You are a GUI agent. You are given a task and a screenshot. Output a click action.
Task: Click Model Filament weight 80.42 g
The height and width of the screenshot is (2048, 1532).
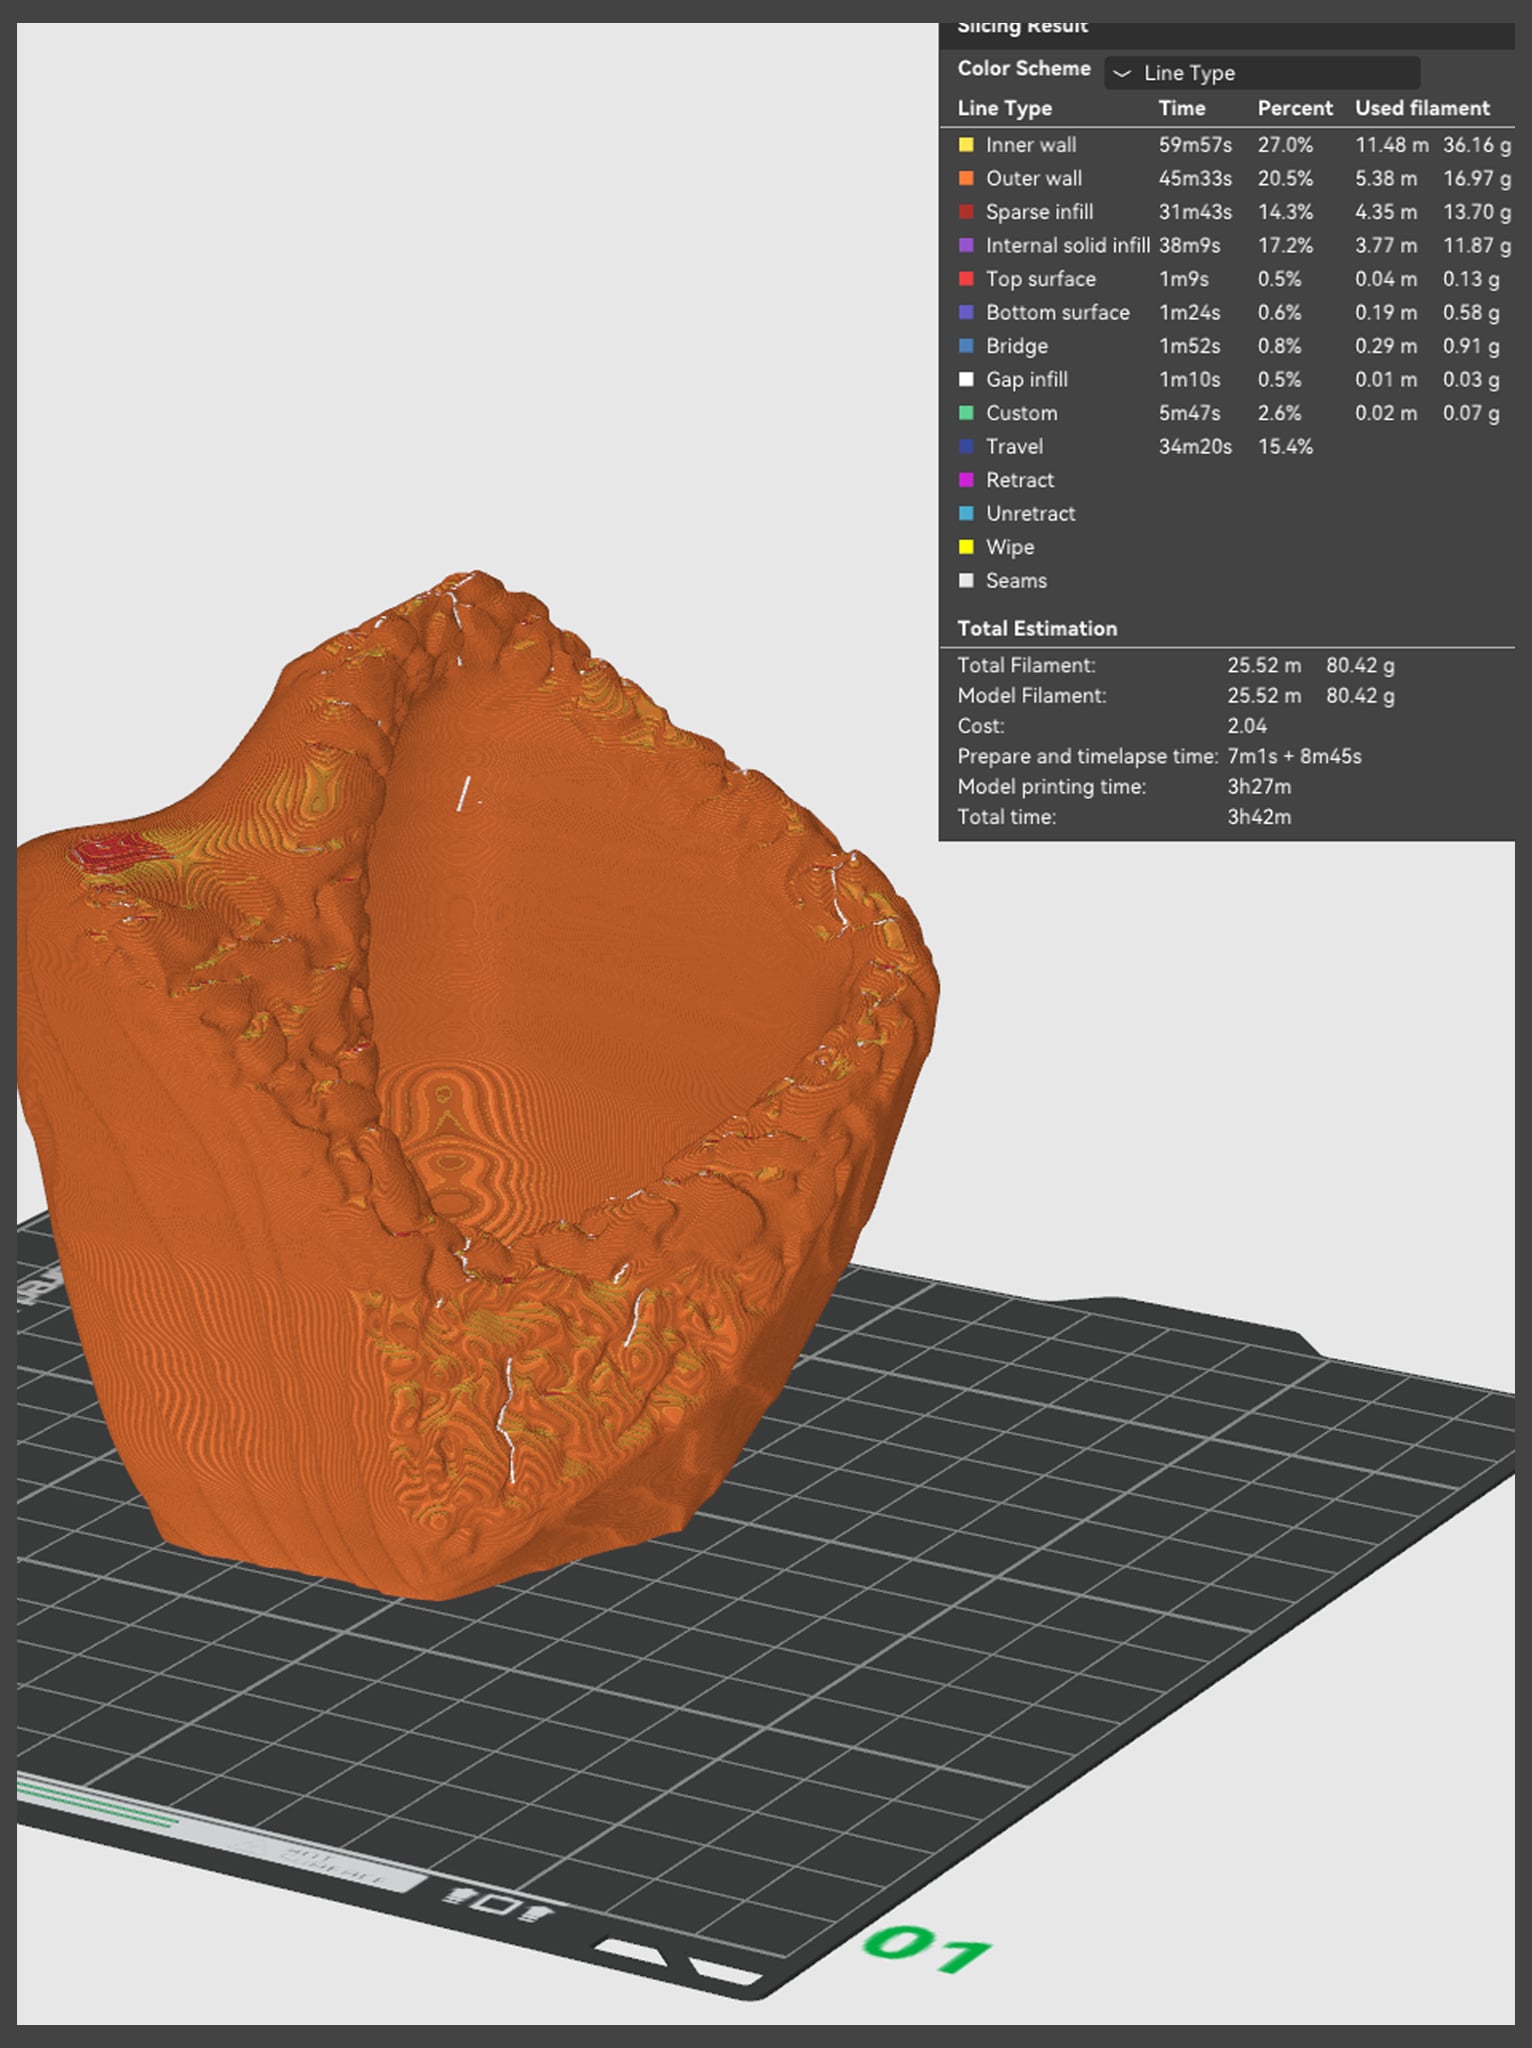(1360, 695)
